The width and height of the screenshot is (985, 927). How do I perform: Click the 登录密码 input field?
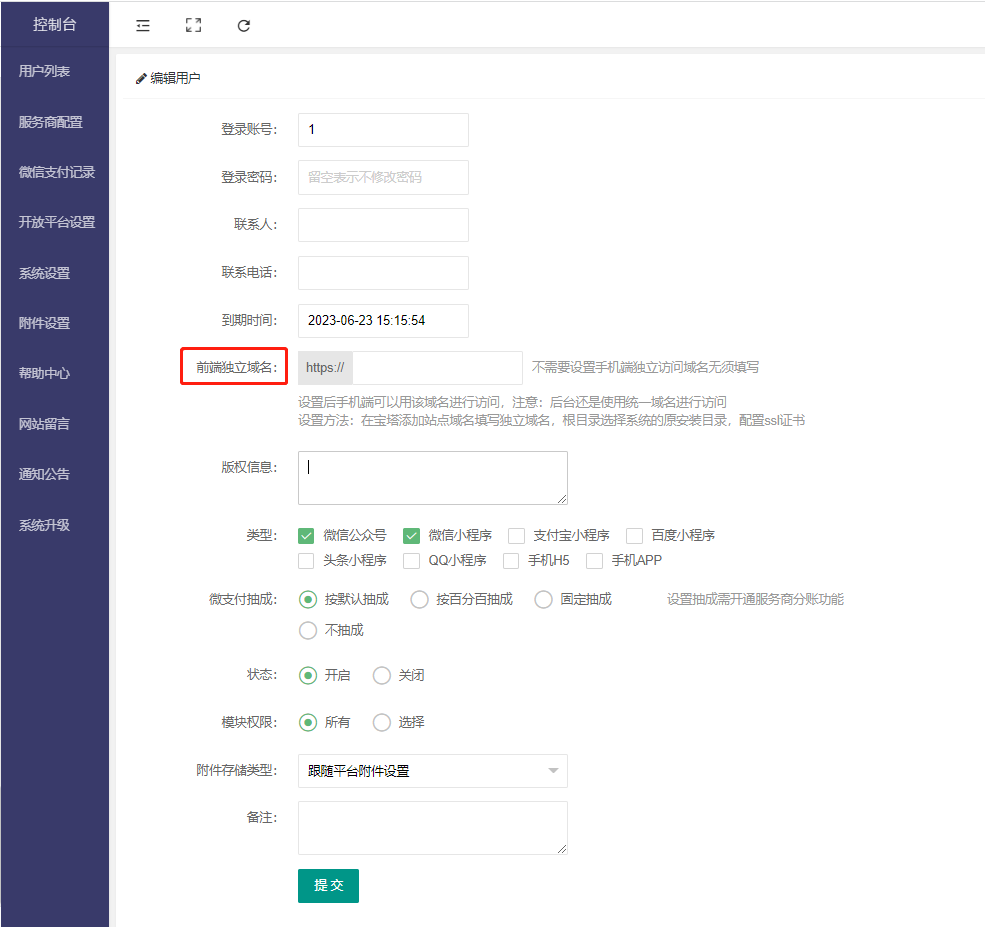pos(383,177)
